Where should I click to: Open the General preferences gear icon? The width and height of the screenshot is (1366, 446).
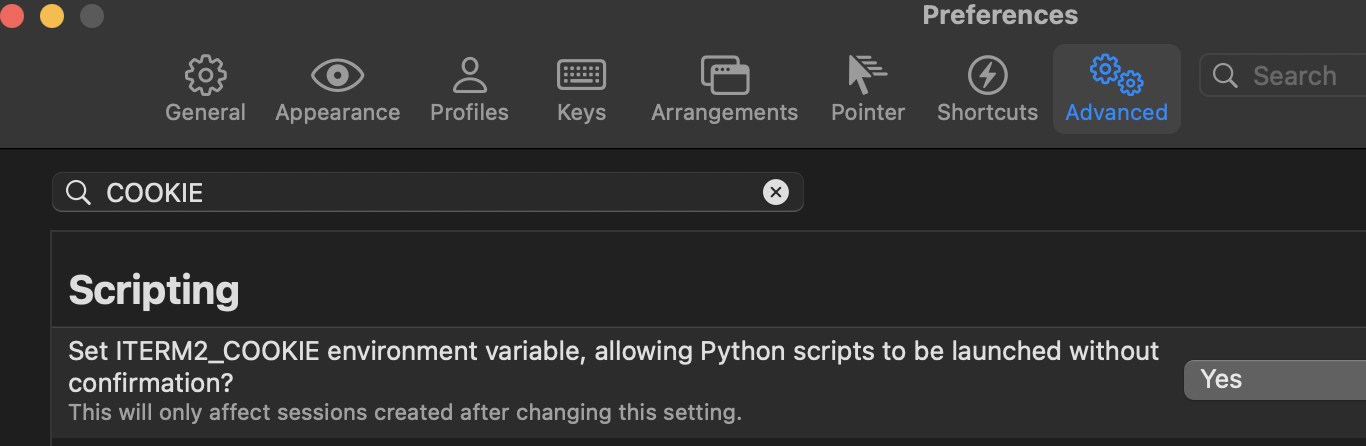[205, 76]
